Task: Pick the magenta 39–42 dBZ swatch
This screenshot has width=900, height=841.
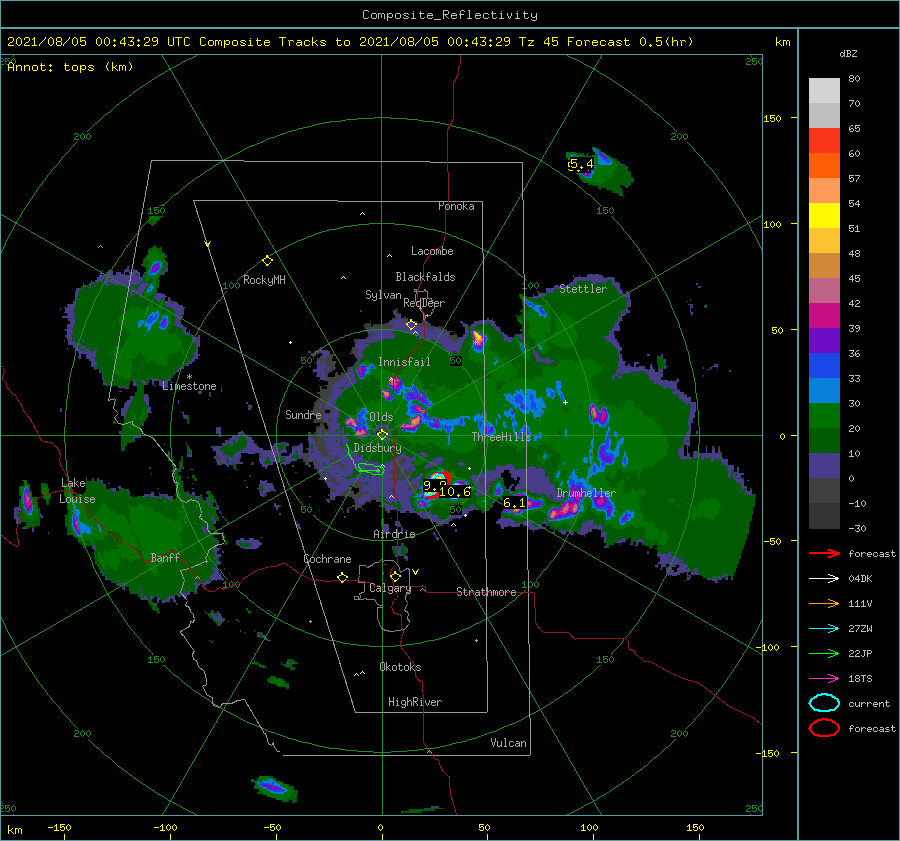Action: (824, 316)
